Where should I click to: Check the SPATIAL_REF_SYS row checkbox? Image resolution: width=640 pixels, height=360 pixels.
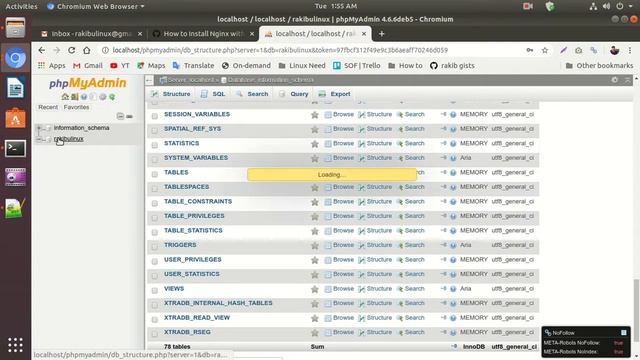[x=155, y=131]
